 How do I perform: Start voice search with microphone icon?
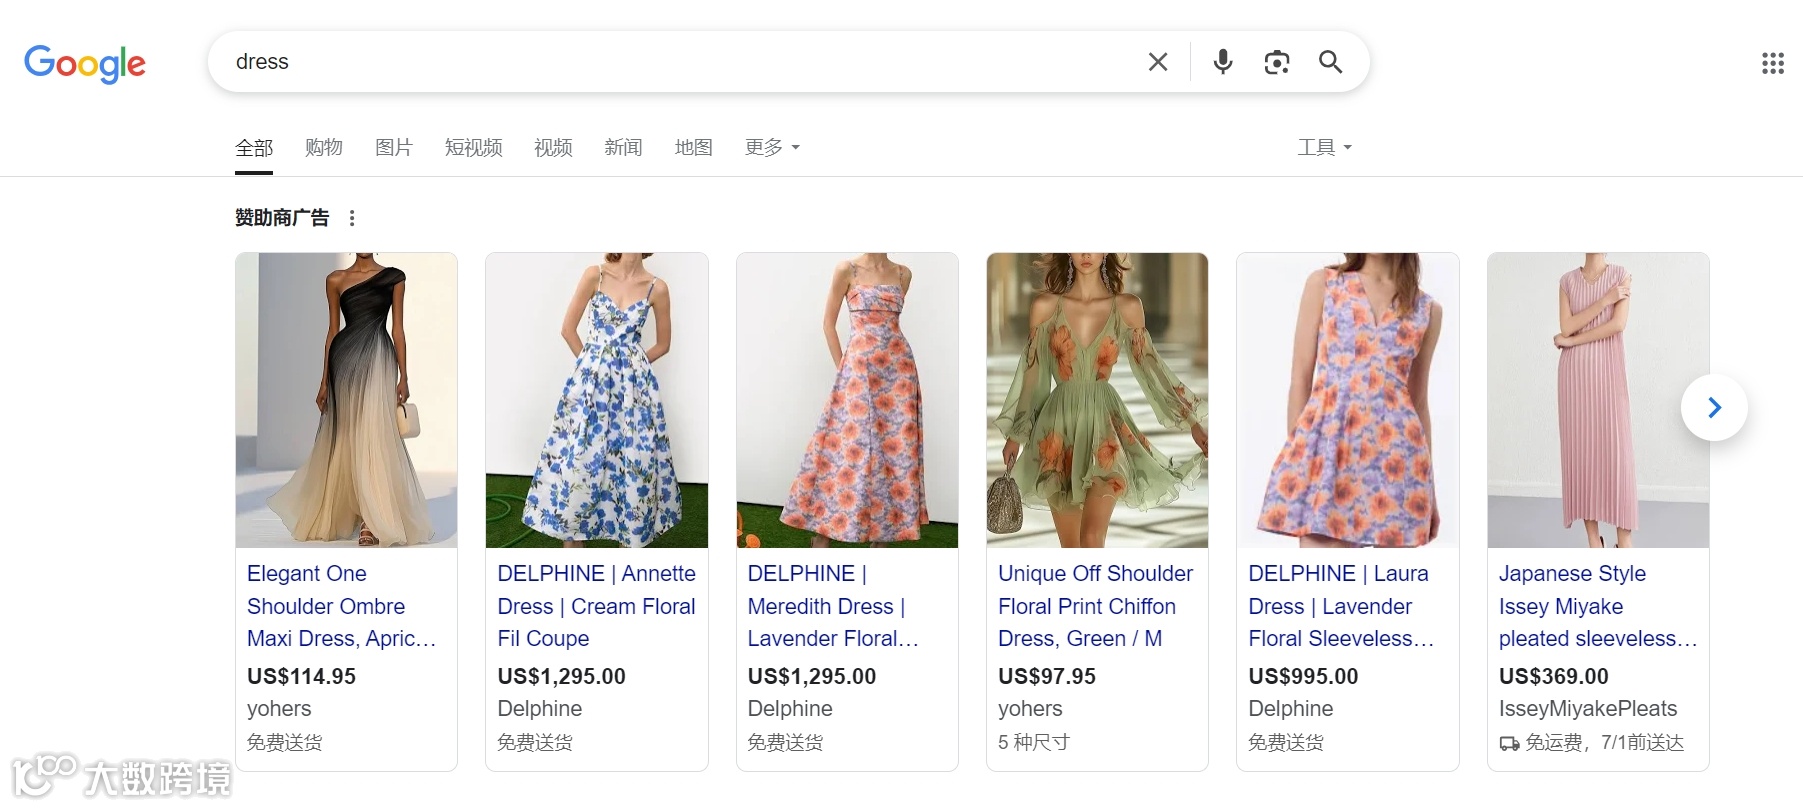point(1222,62)
